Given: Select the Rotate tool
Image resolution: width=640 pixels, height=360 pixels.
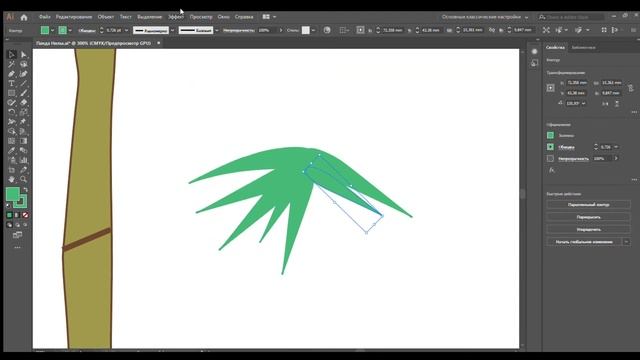Looking at the screenshot, I should [11, 112].
